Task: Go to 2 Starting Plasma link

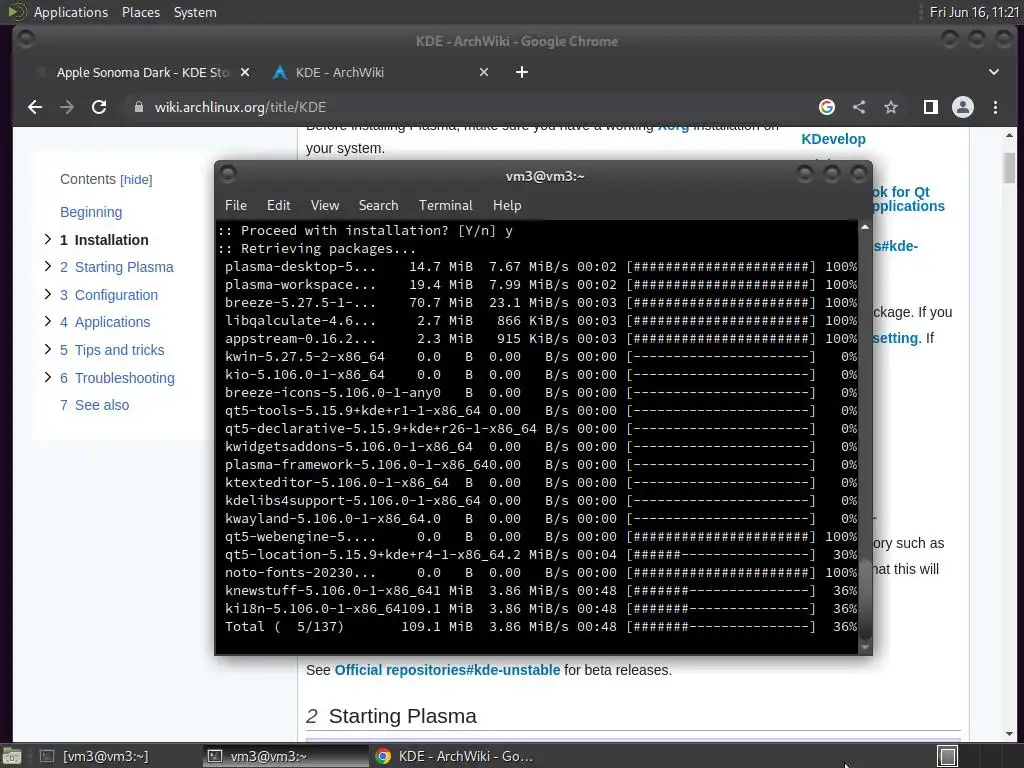Action: (116, 267)
